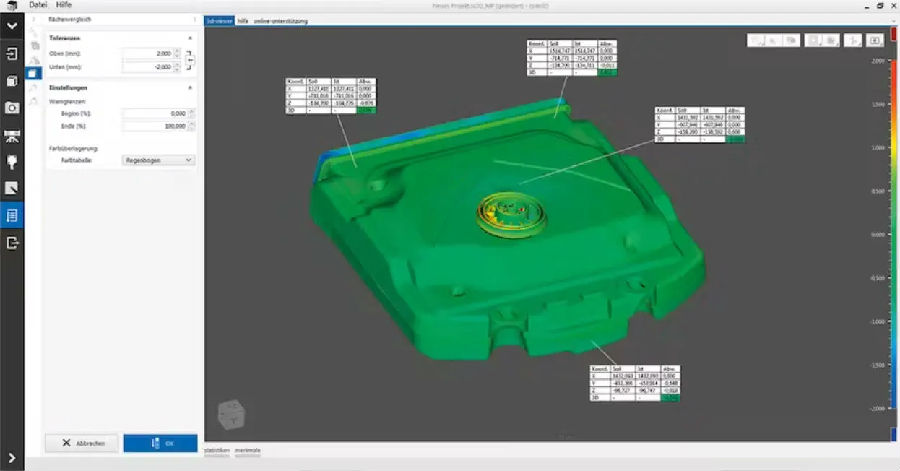900x471 pixels.
Task: Open the Datei menu
Action: pyautogui.click(x=38, y=5)
